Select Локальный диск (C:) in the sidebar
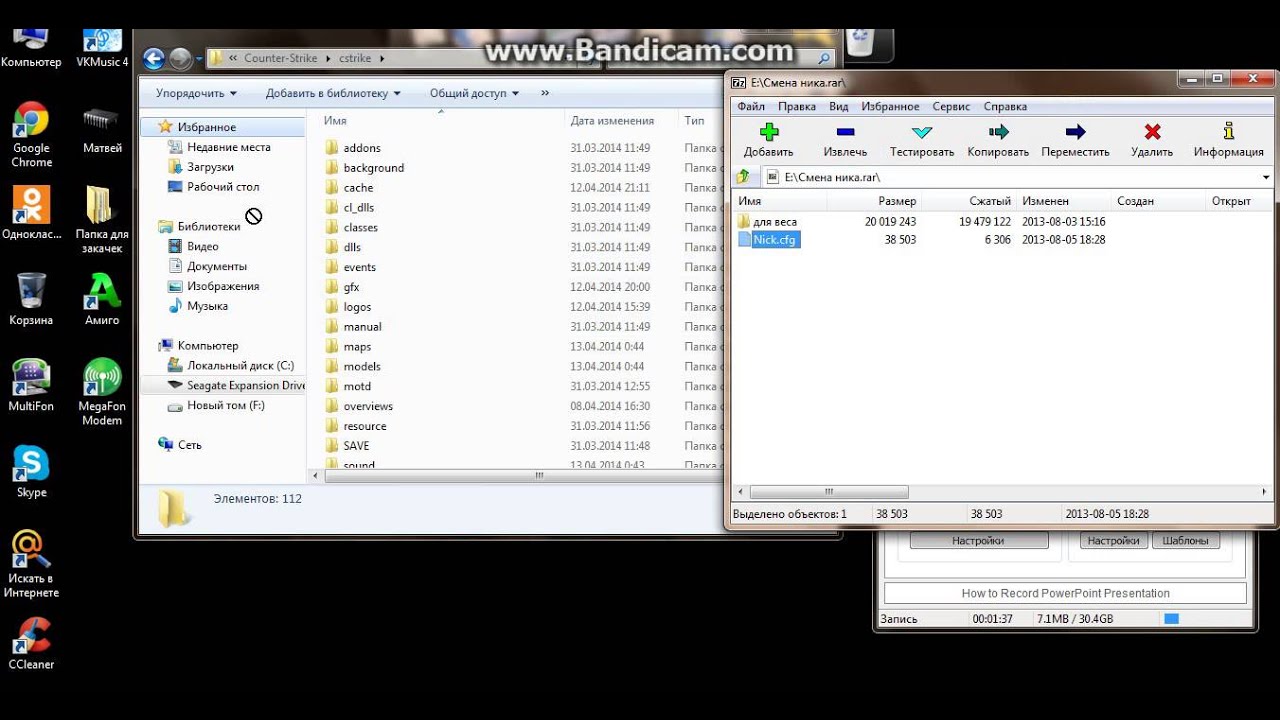1280x720 pixels. click(x=240, y=366)
